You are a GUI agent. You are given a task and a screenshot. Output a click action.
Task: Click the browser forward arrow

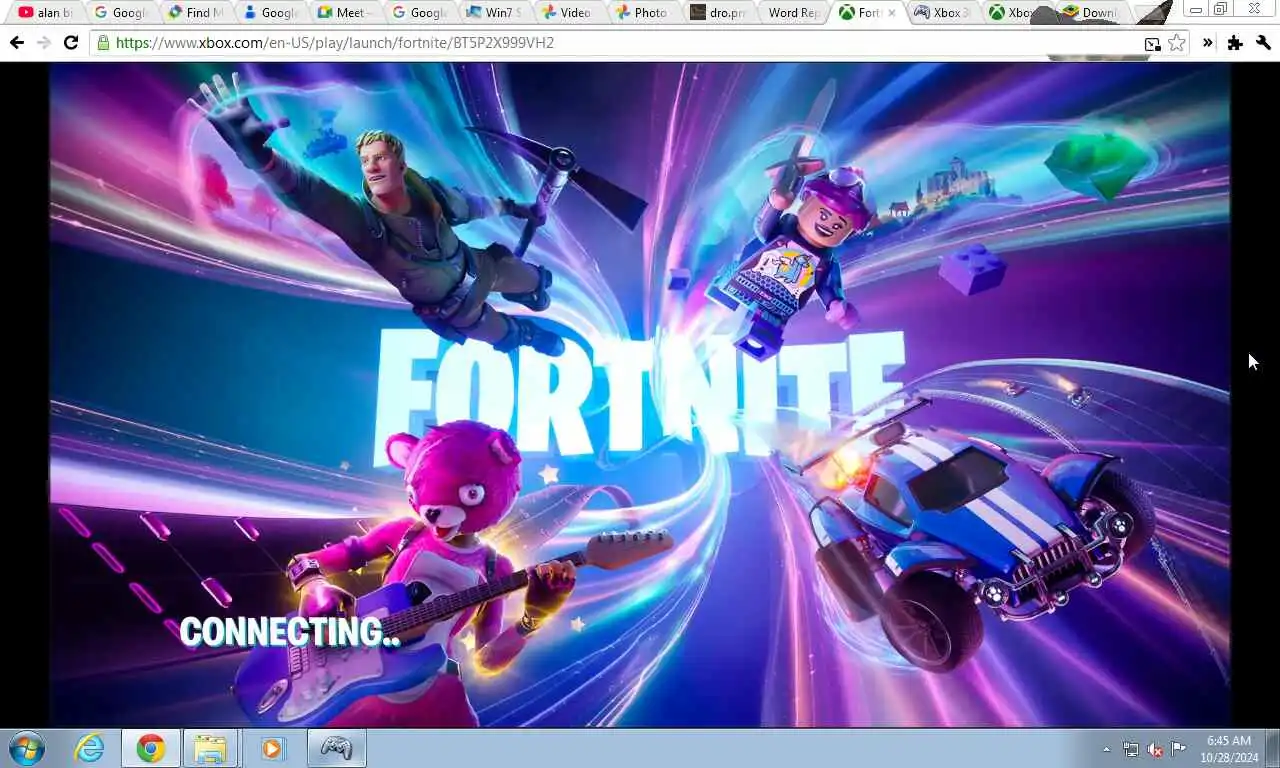point(43,43)
